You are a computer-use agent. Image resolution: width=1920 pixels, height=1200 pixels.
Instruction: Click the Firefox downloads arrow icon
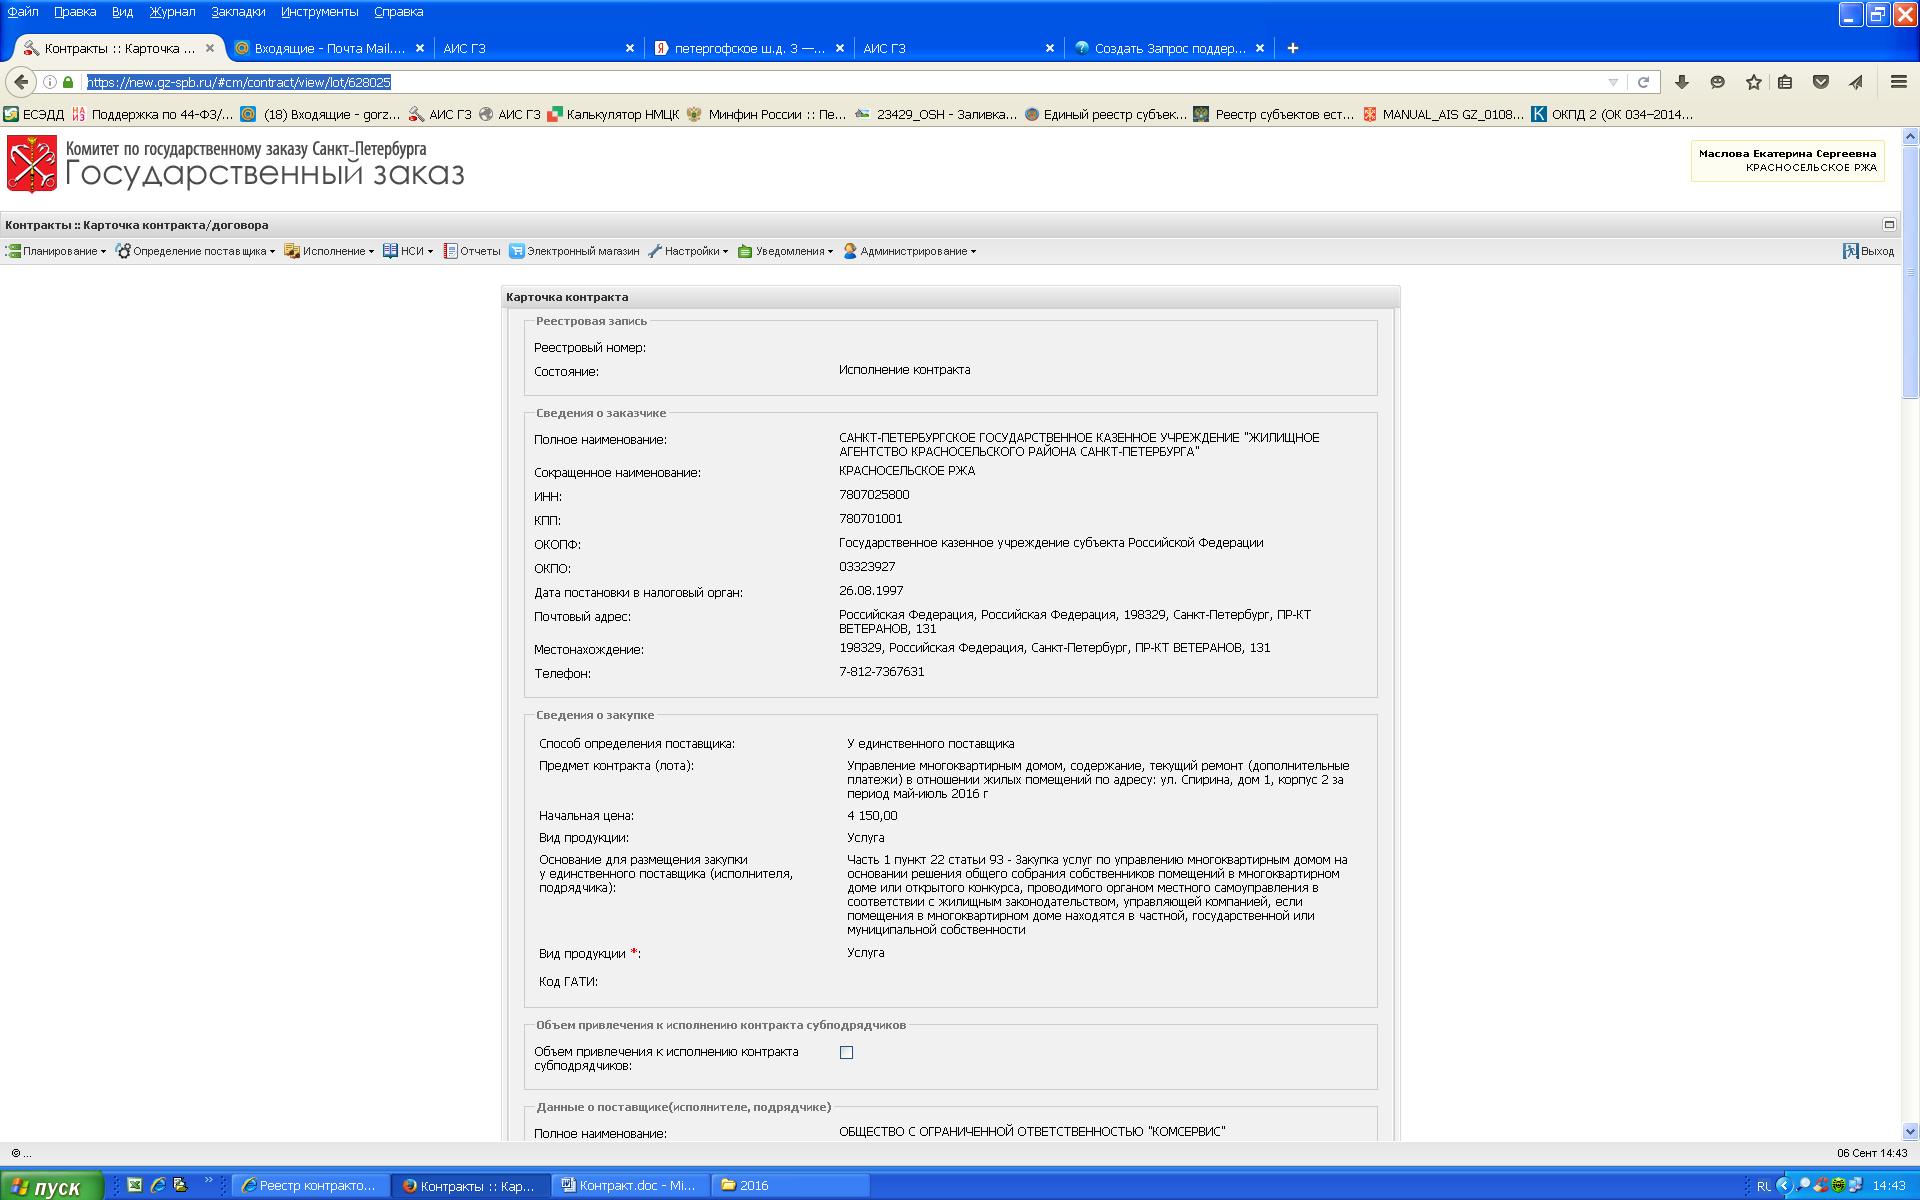click(1682, 82)
